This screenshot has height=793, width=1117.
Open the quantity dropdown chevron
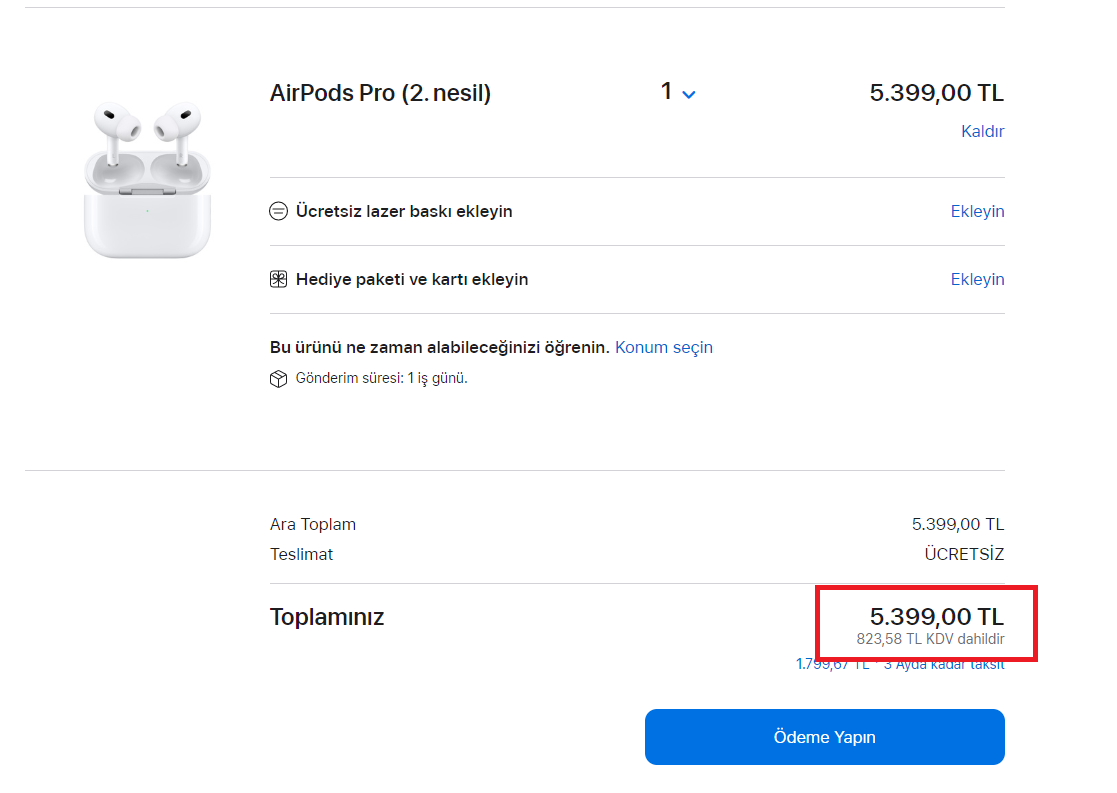tap(688, 94)
